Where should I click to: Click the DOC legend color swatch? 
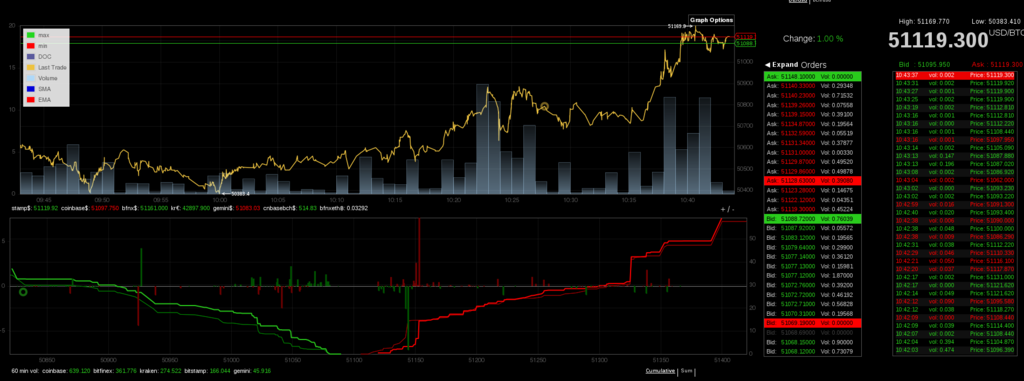[30, 57]
